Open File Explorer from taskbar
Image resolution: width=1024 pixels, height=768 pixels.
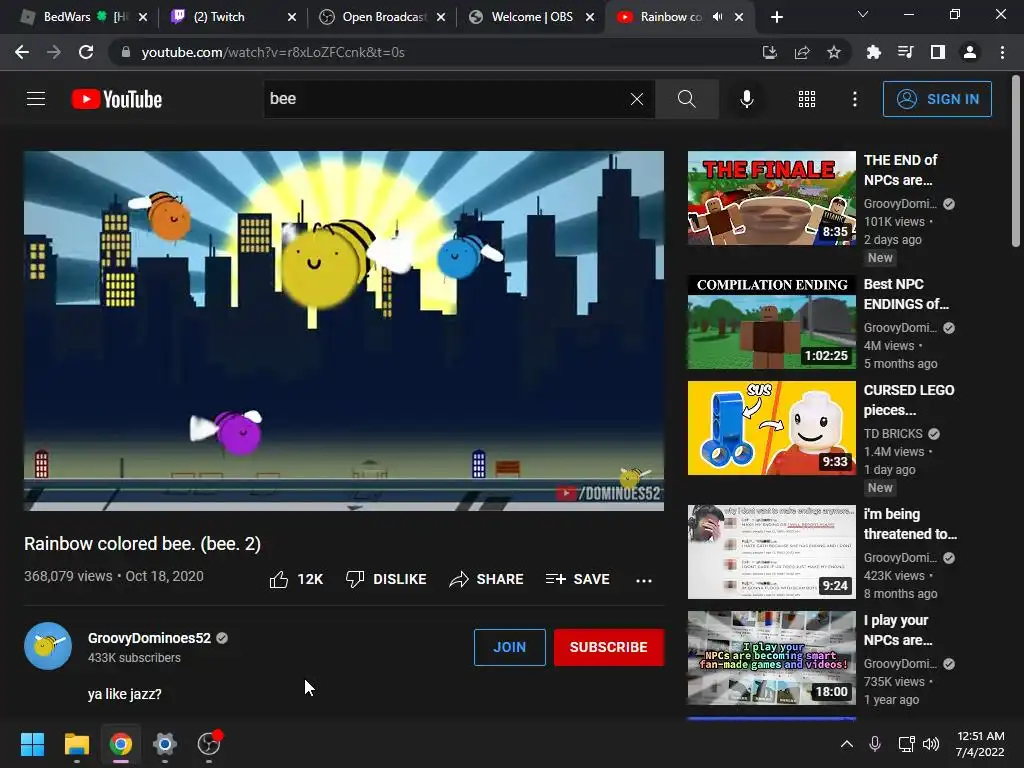(76, 744)
